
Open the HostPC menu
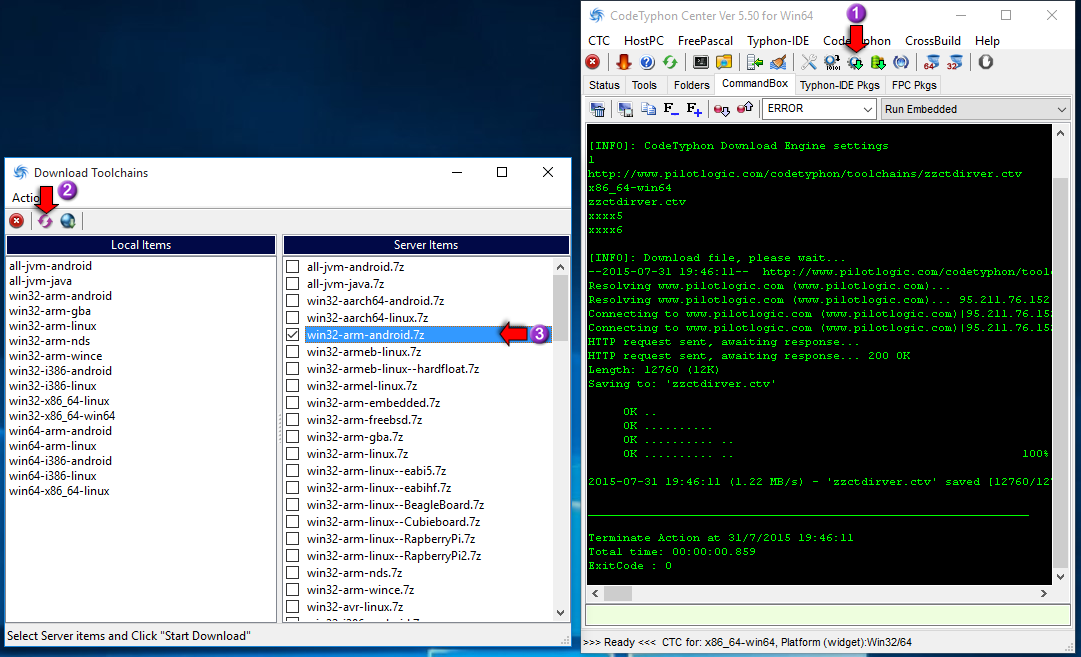tap(644, 41)
